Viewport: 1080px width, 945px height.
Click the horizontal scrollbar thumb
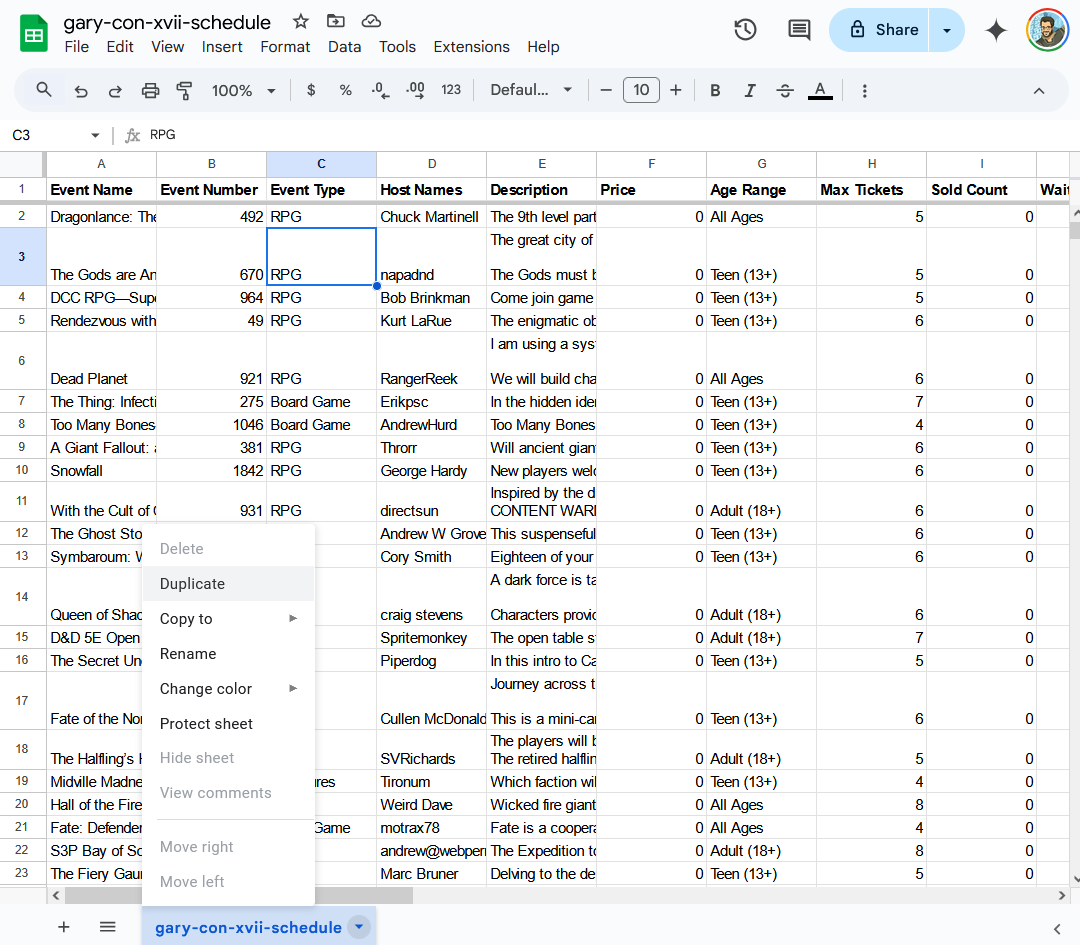point(238,895)
